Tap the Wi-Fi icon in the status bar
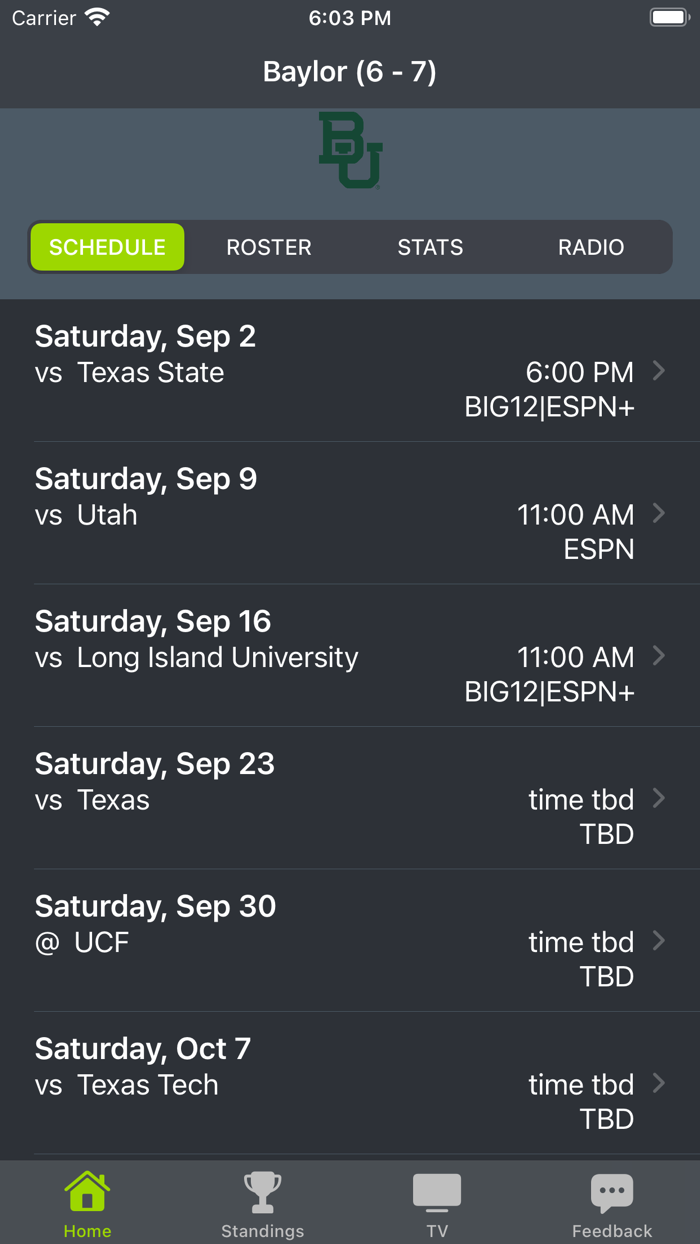Screen dimensions: 700x1244 click(95, 17)
